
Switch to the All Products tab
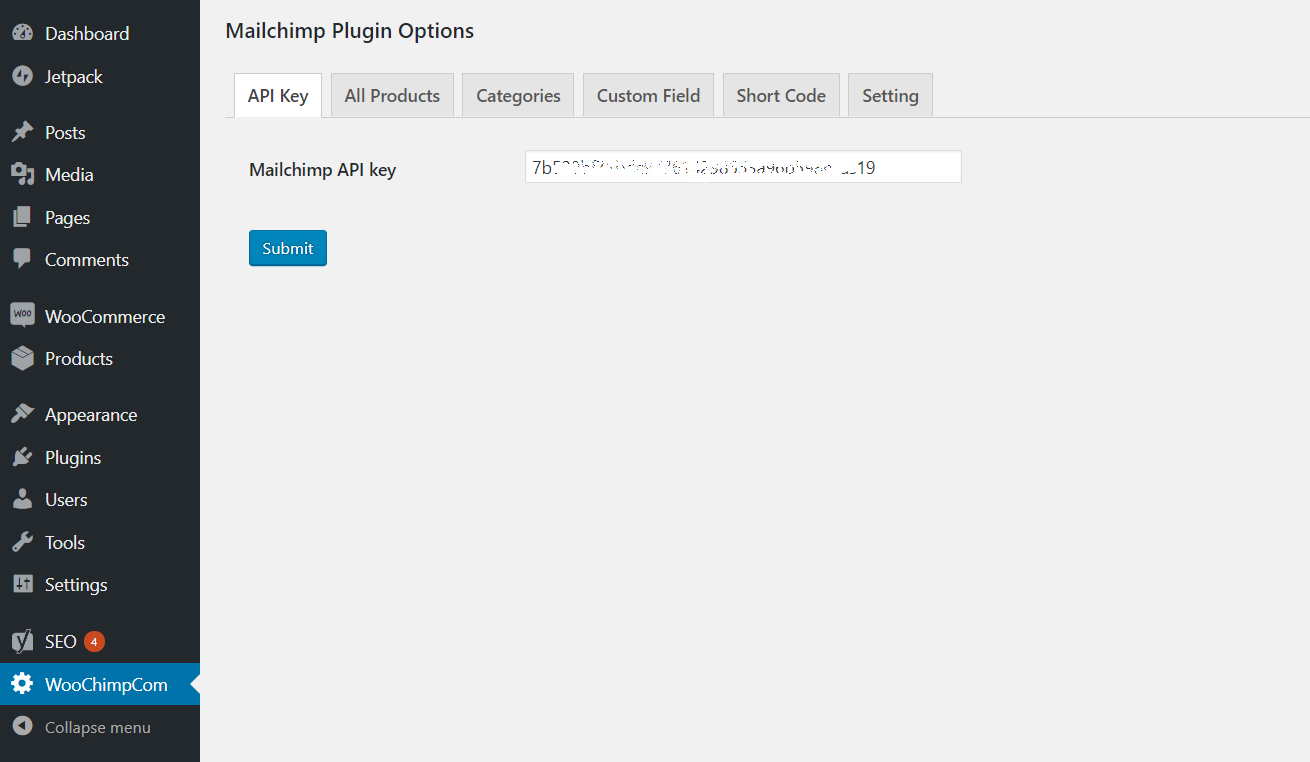coord(392,96)
